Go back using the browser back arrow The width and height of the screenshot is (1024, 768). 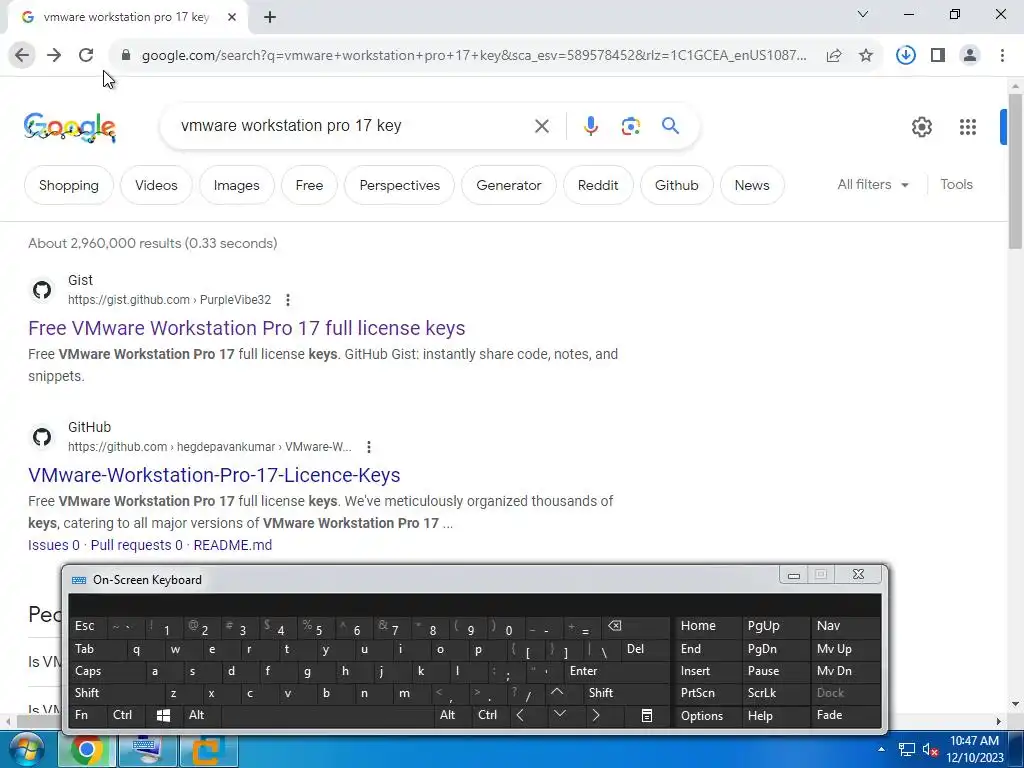click(22, 56)
